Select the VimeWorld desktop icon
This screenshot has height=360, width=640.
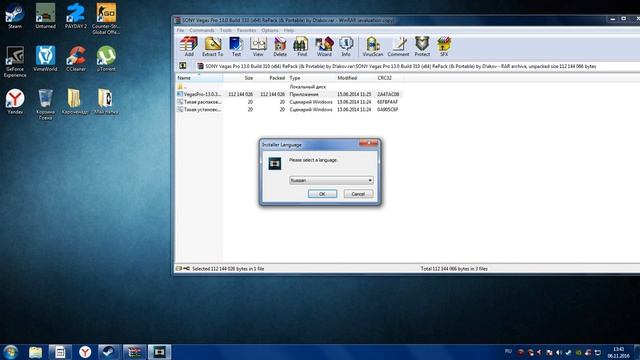point(45,59)
